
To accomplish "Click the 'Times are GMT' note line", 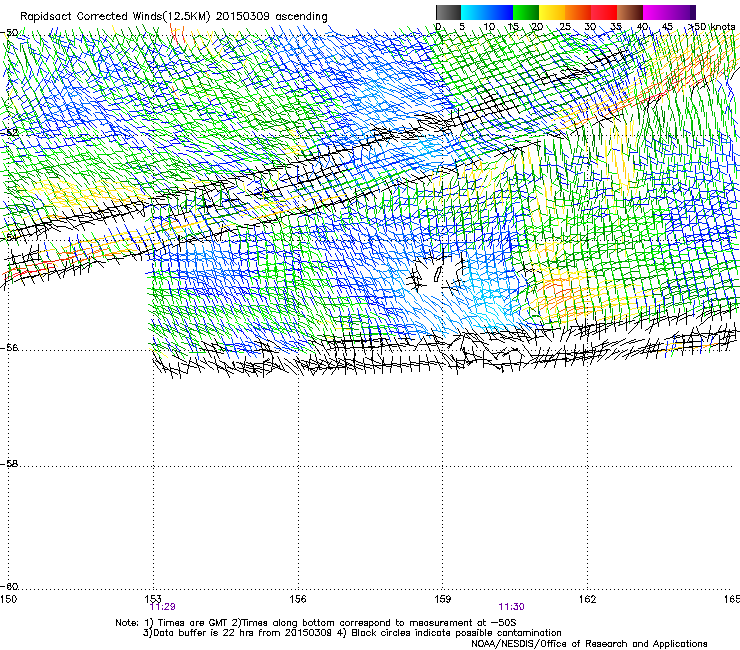I will tap(316, 623).
